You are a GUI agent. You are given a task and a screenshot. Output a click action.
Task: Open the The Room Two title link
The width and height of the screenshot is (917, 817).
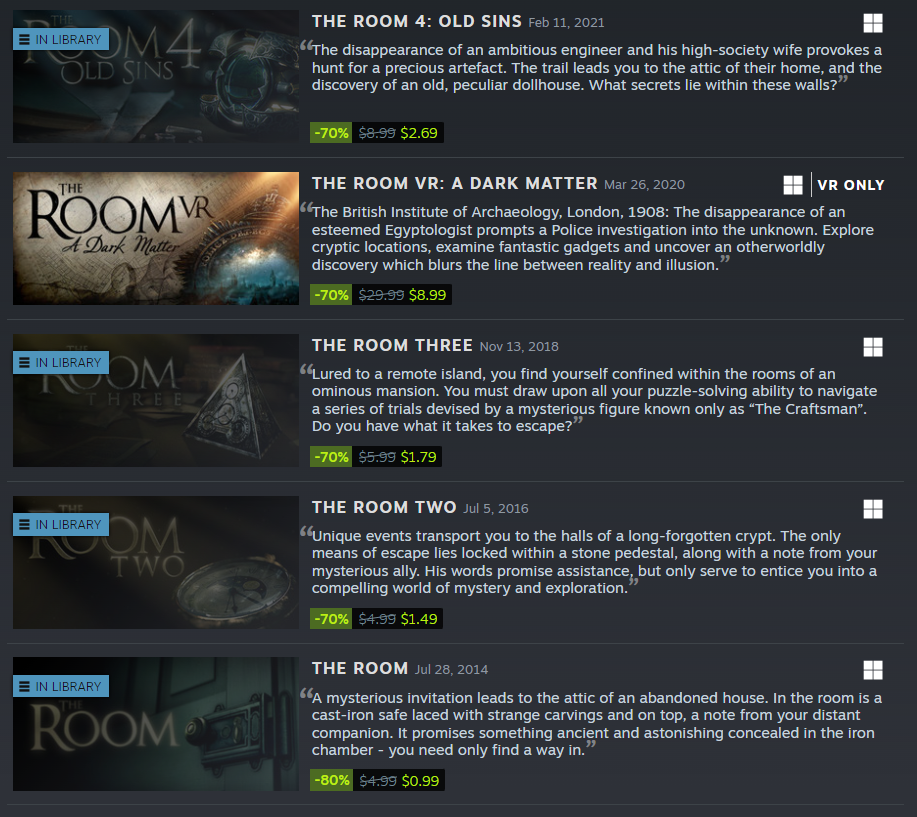click(384, 508)
